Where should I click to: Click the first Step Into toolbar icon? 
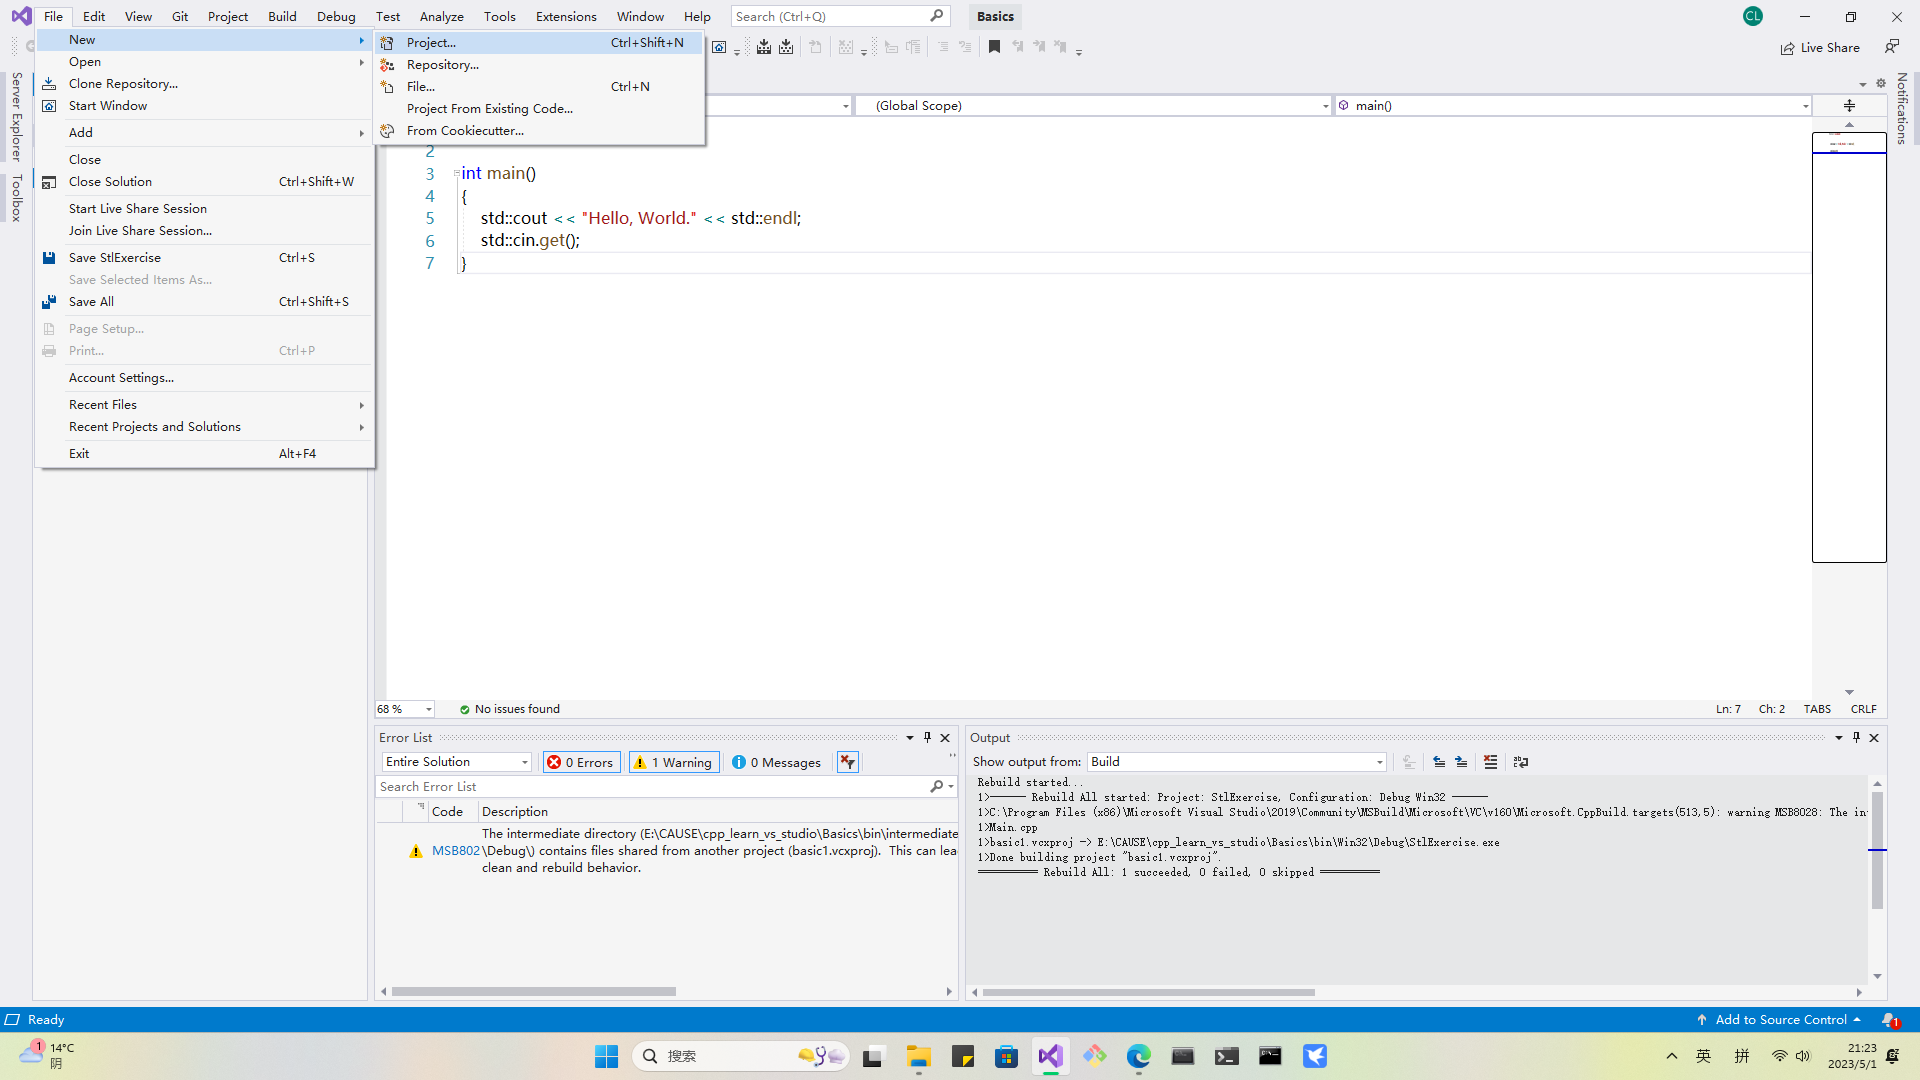pos(764,47)
